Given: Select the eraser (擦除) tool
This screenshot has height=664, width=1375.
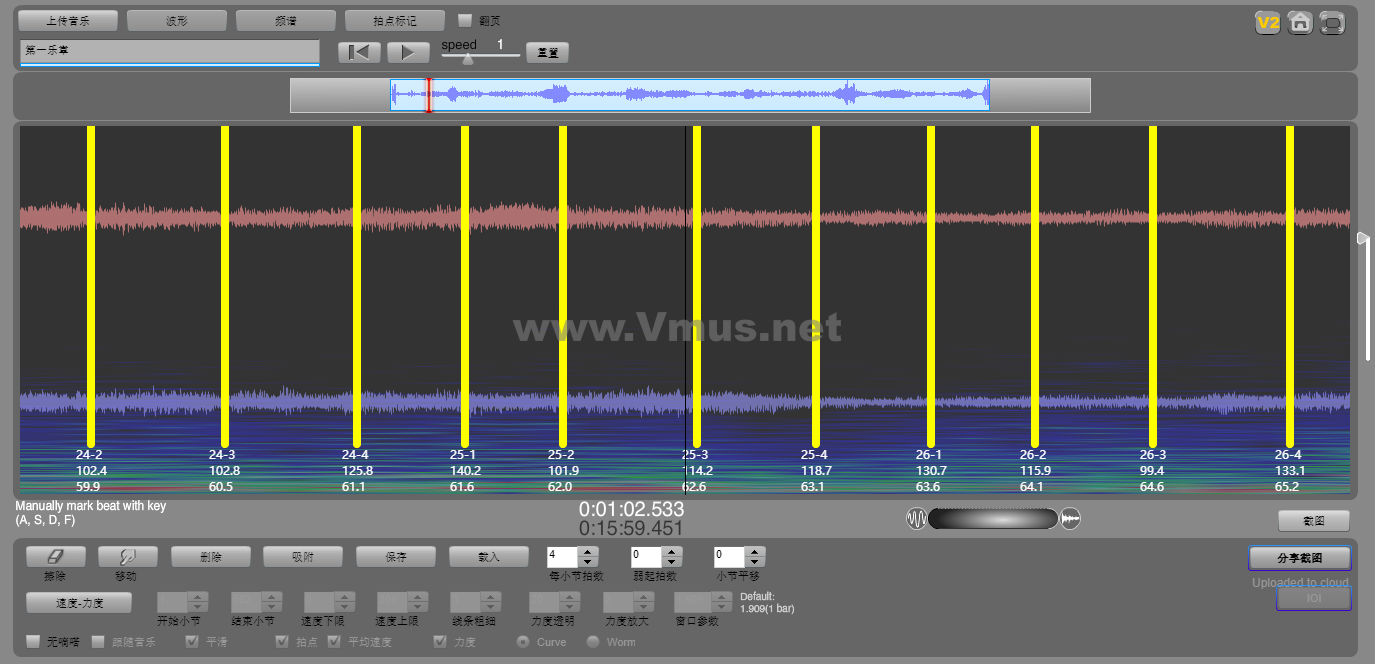Looking at the screenshot, I should [x=55, y=557].
